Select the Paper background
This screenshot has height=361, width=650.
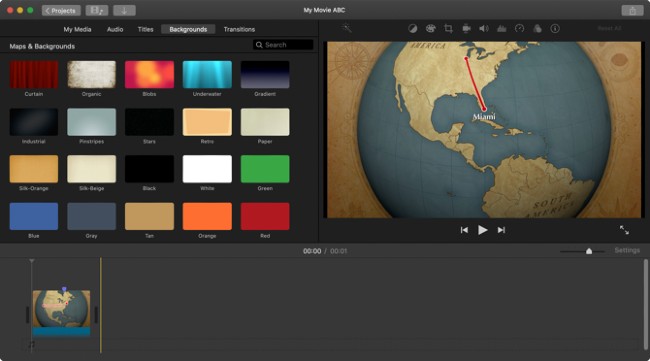click(265, 122)
